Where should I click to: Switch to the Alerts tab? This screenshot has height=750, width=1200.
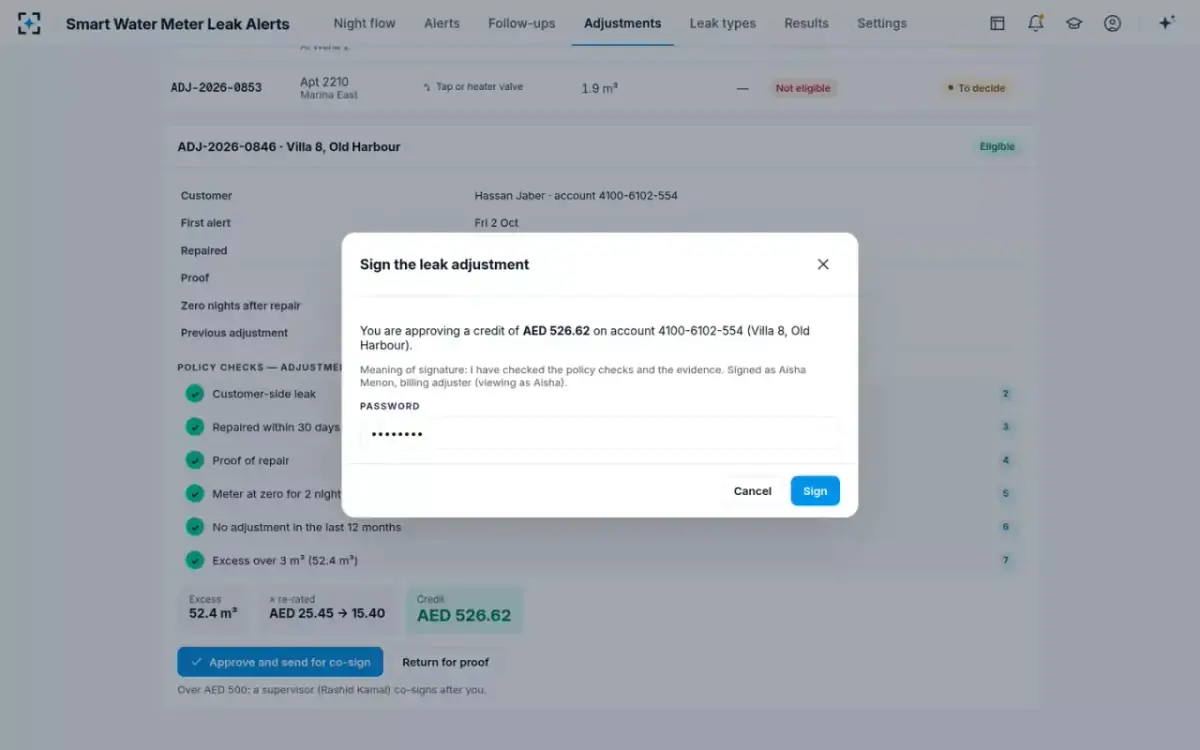tap(442, 23)
